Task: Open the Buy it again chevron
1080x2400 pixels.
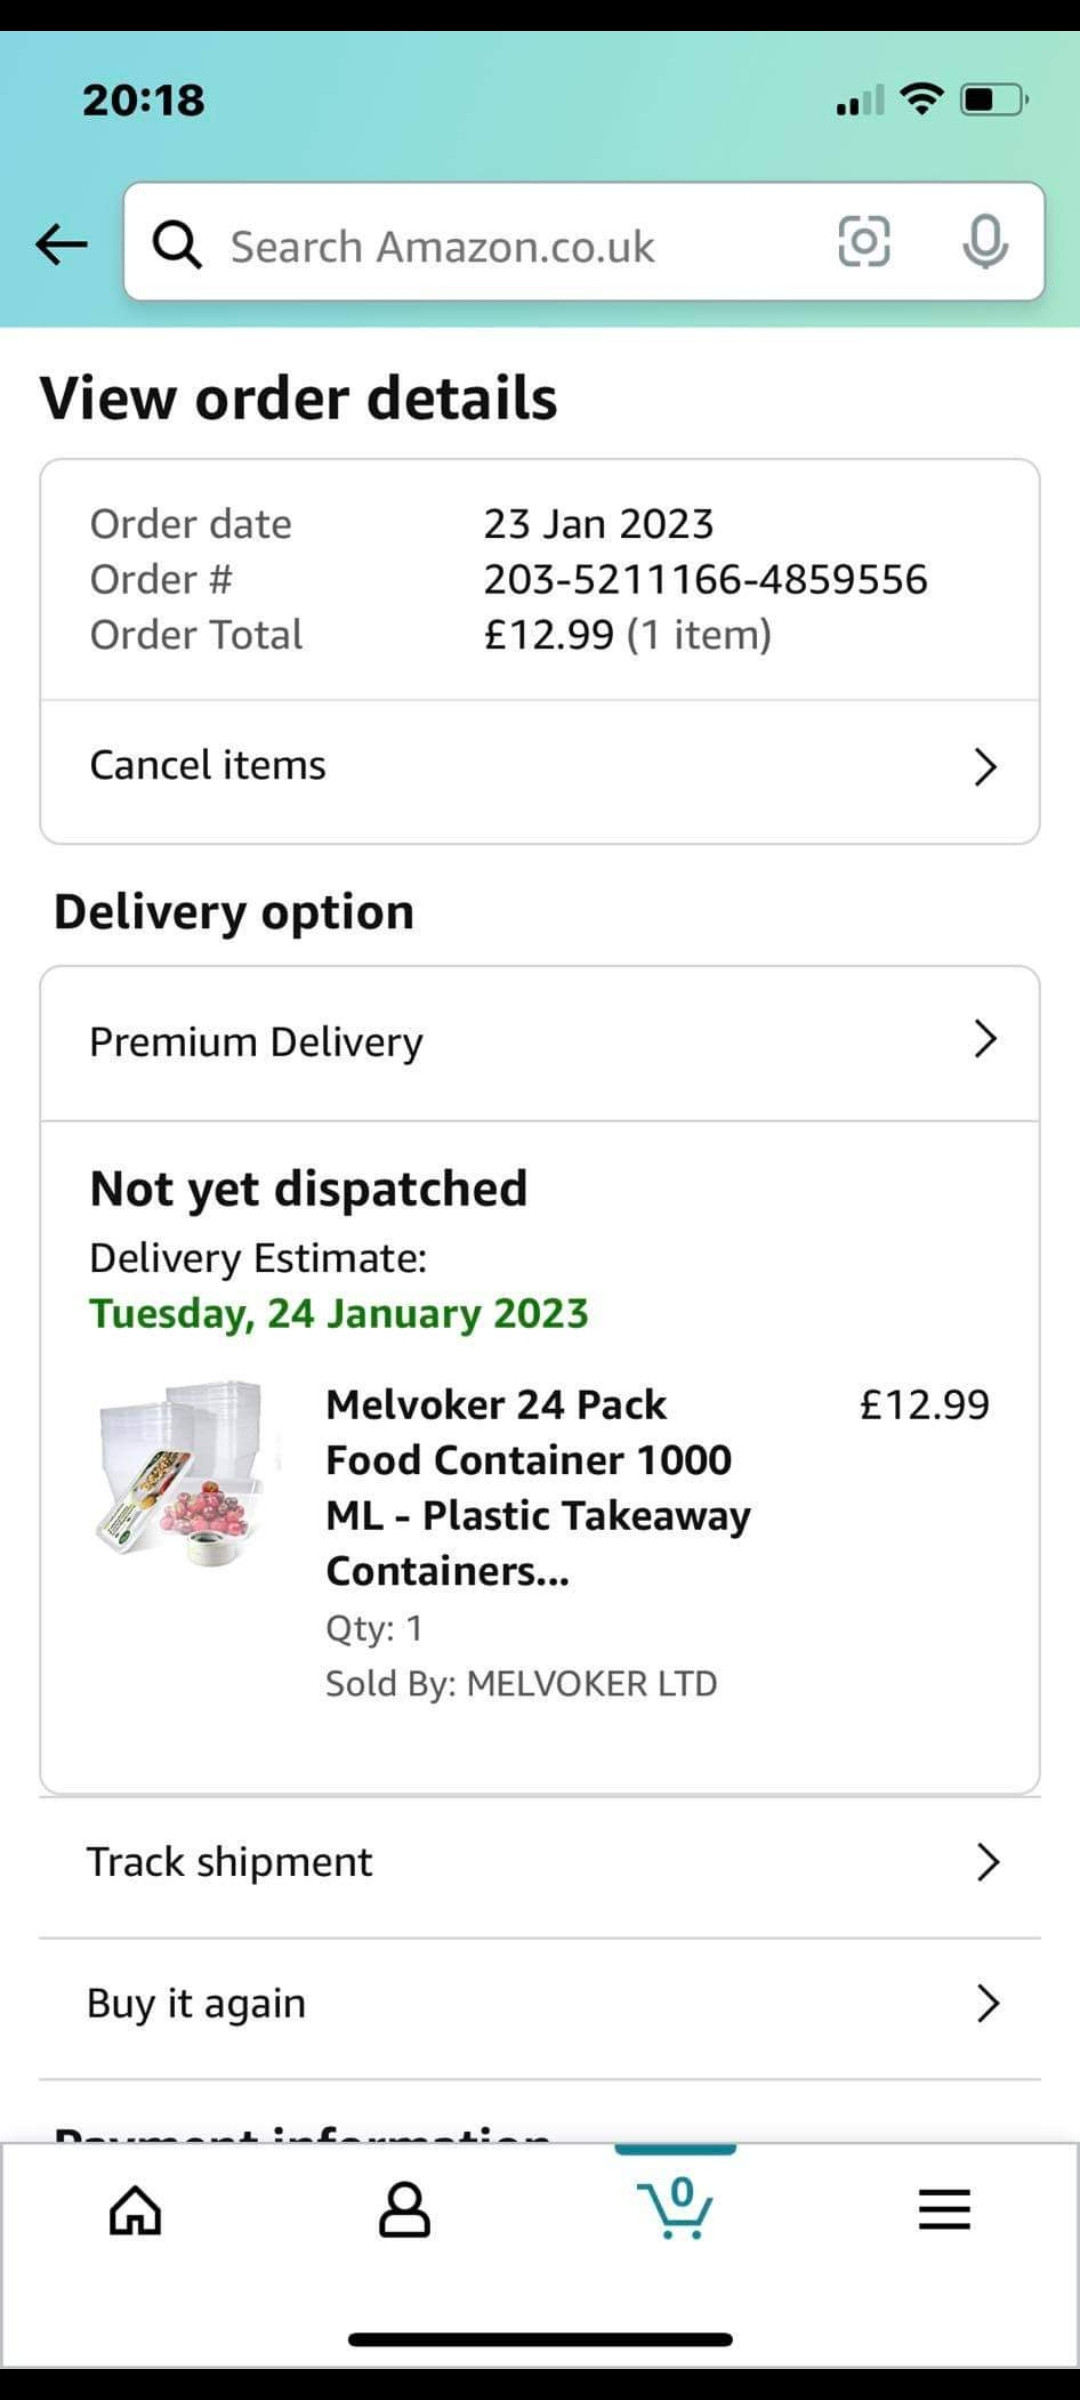Action: pos(987,2004)
